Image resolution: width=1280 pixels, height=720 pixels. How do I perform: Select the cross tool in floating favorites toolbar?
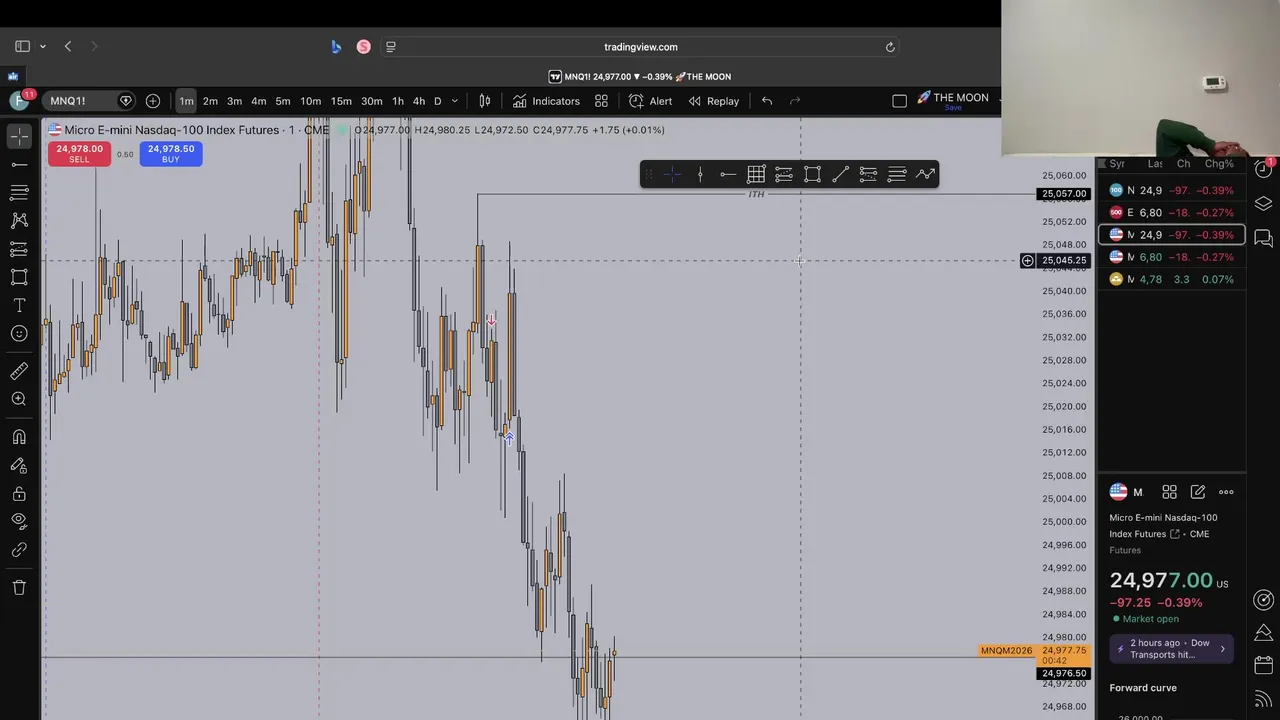click(x=673, y=175)
